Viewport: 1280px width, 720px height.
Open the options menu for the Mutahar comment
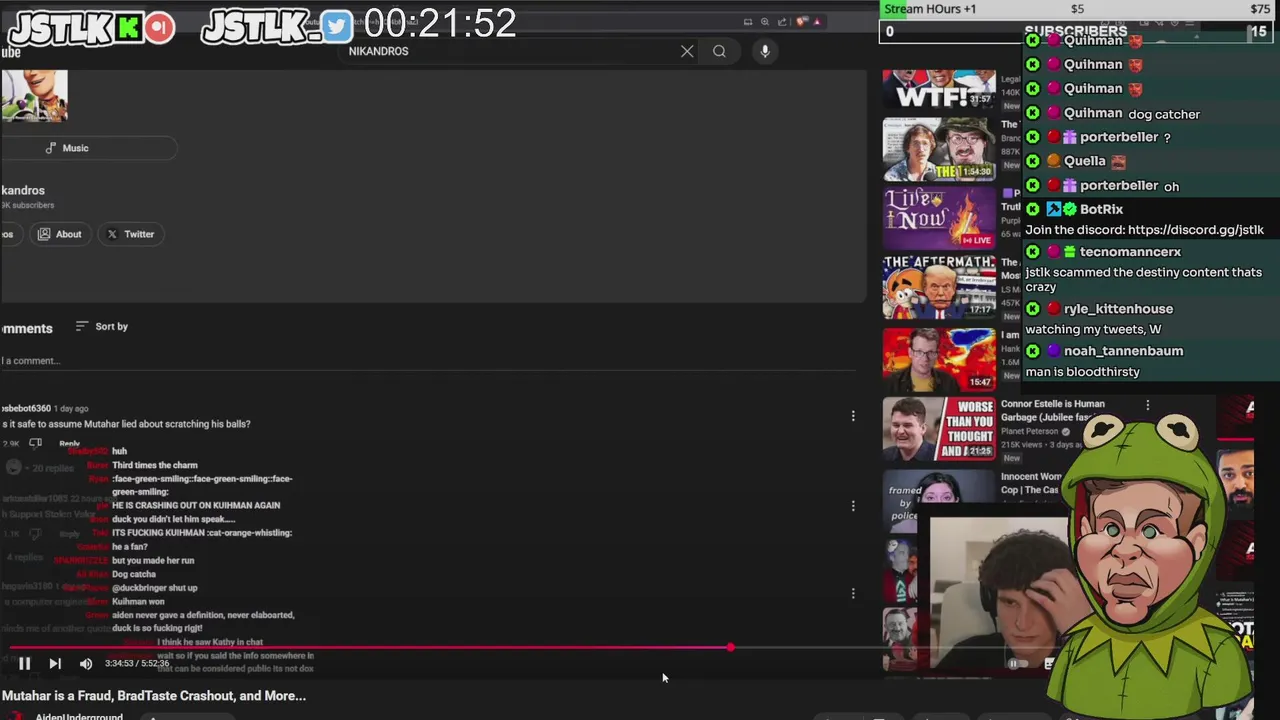(x=853, y=416)
